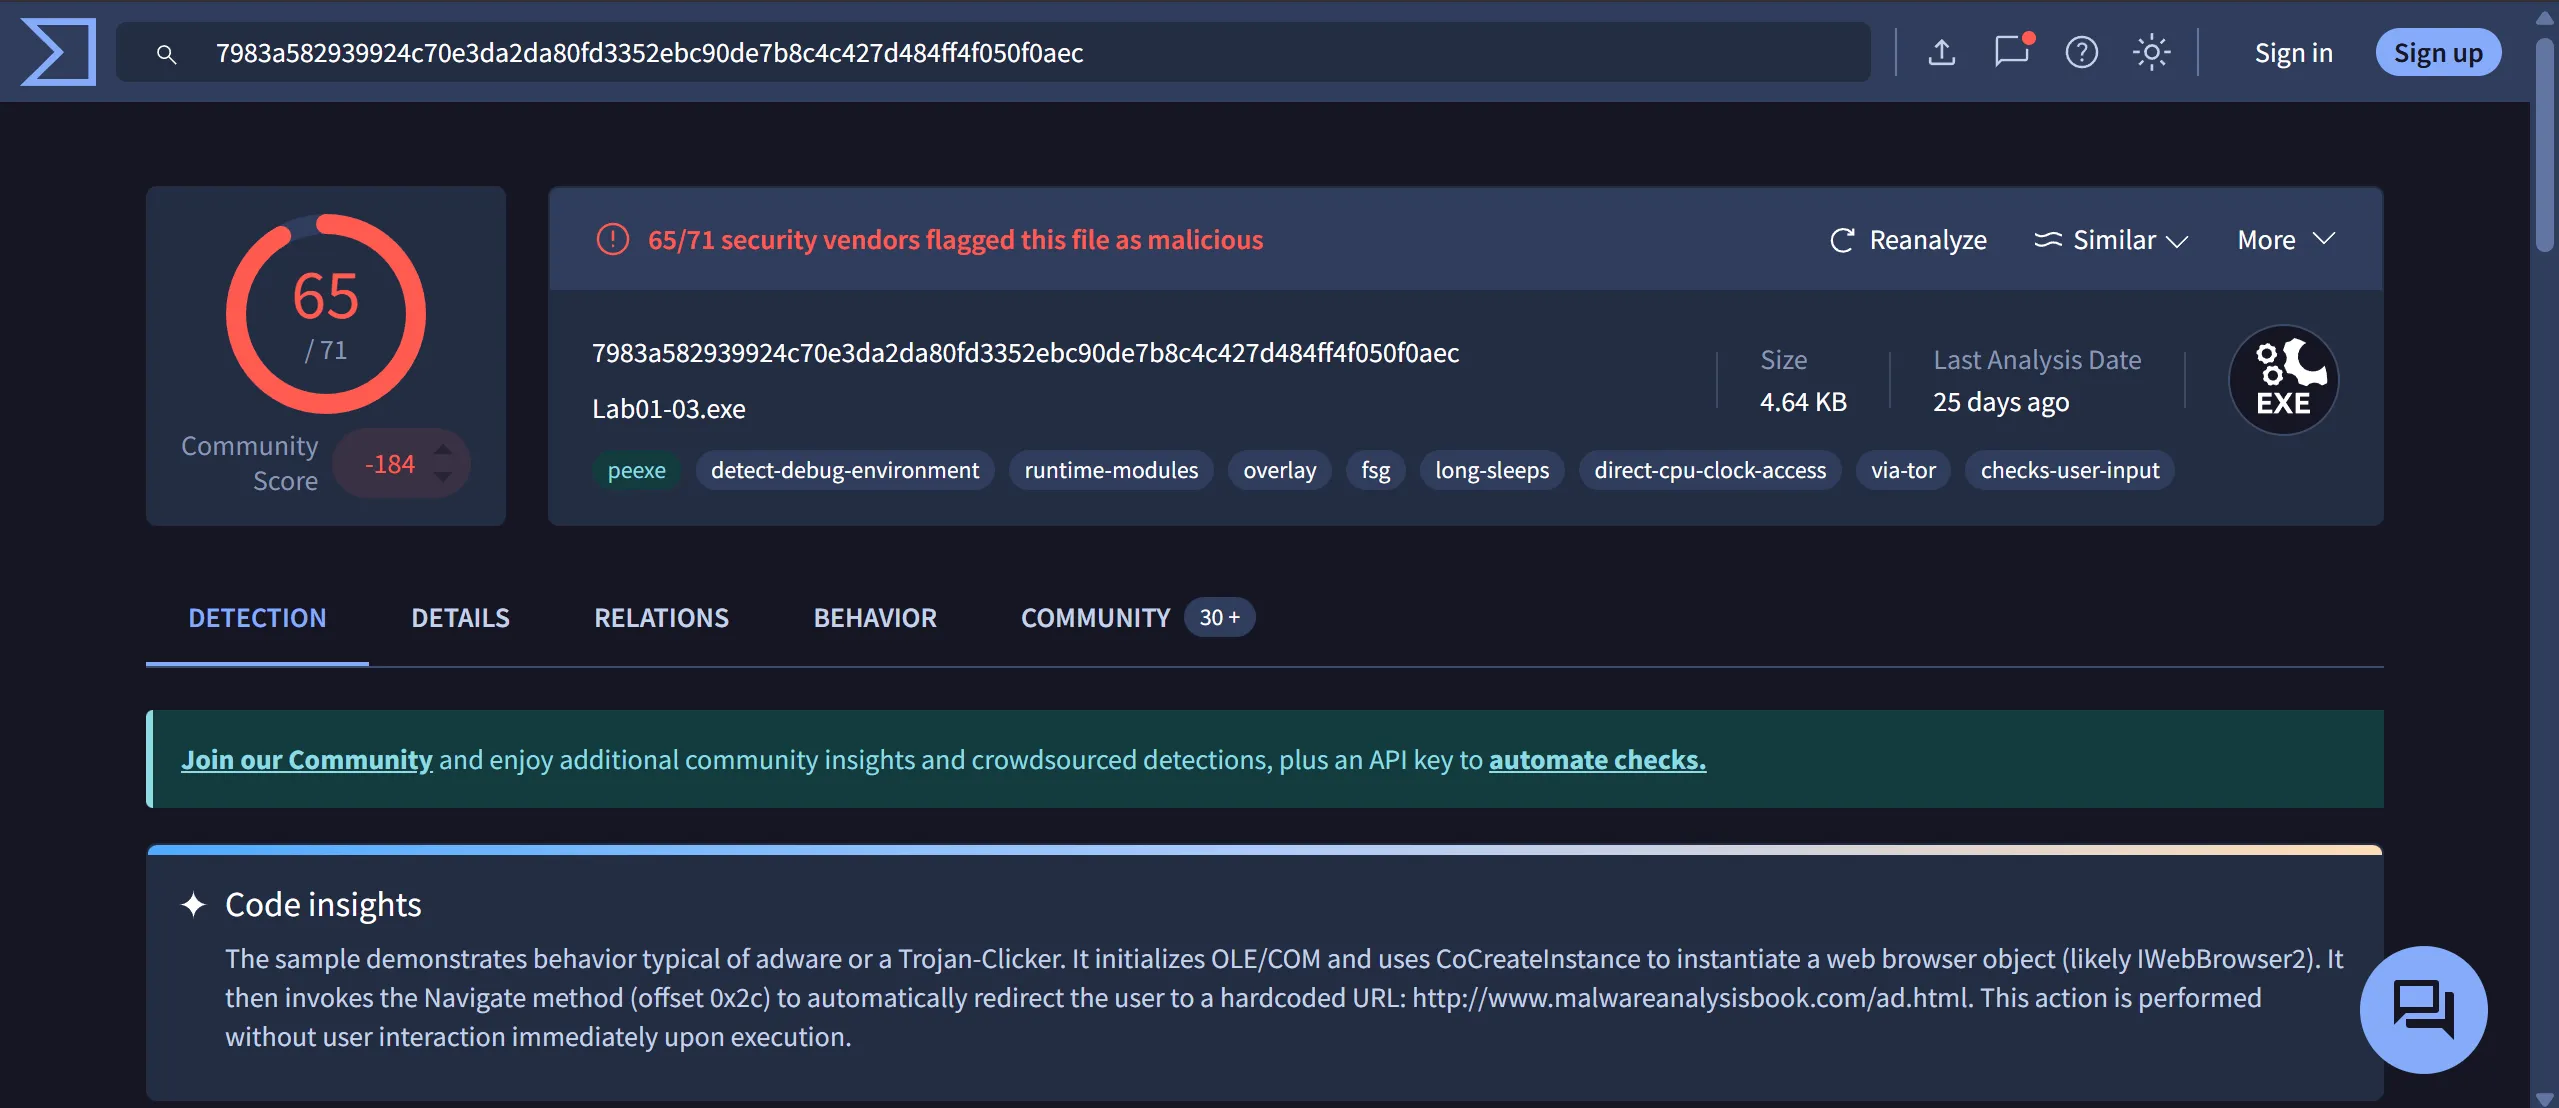Switch to the Details tab
Viewport: 2559px width, 1108px height.
[460, 618]
